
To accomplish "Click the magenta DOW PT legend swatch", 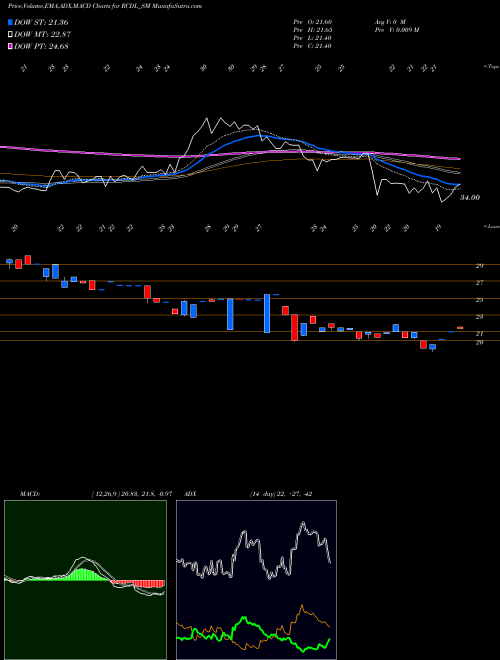I will (x=10, y=46).
